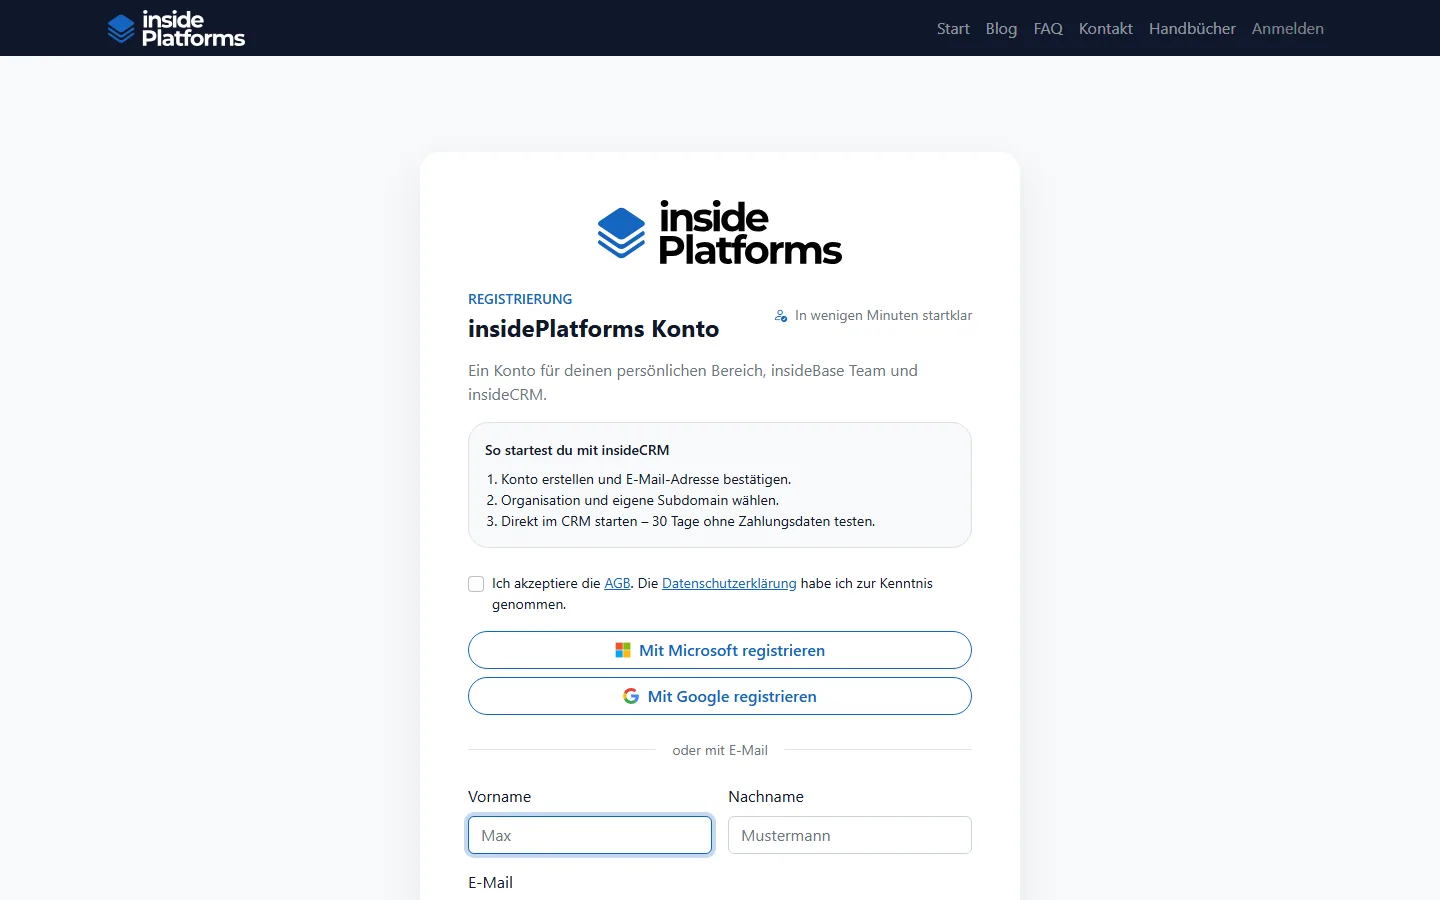Click step 'Konto erstellen und E-Mail-Adresse bestätigen'
Image resolution: width=1440 pixels, height=900 pixels.
click(646, 479)
